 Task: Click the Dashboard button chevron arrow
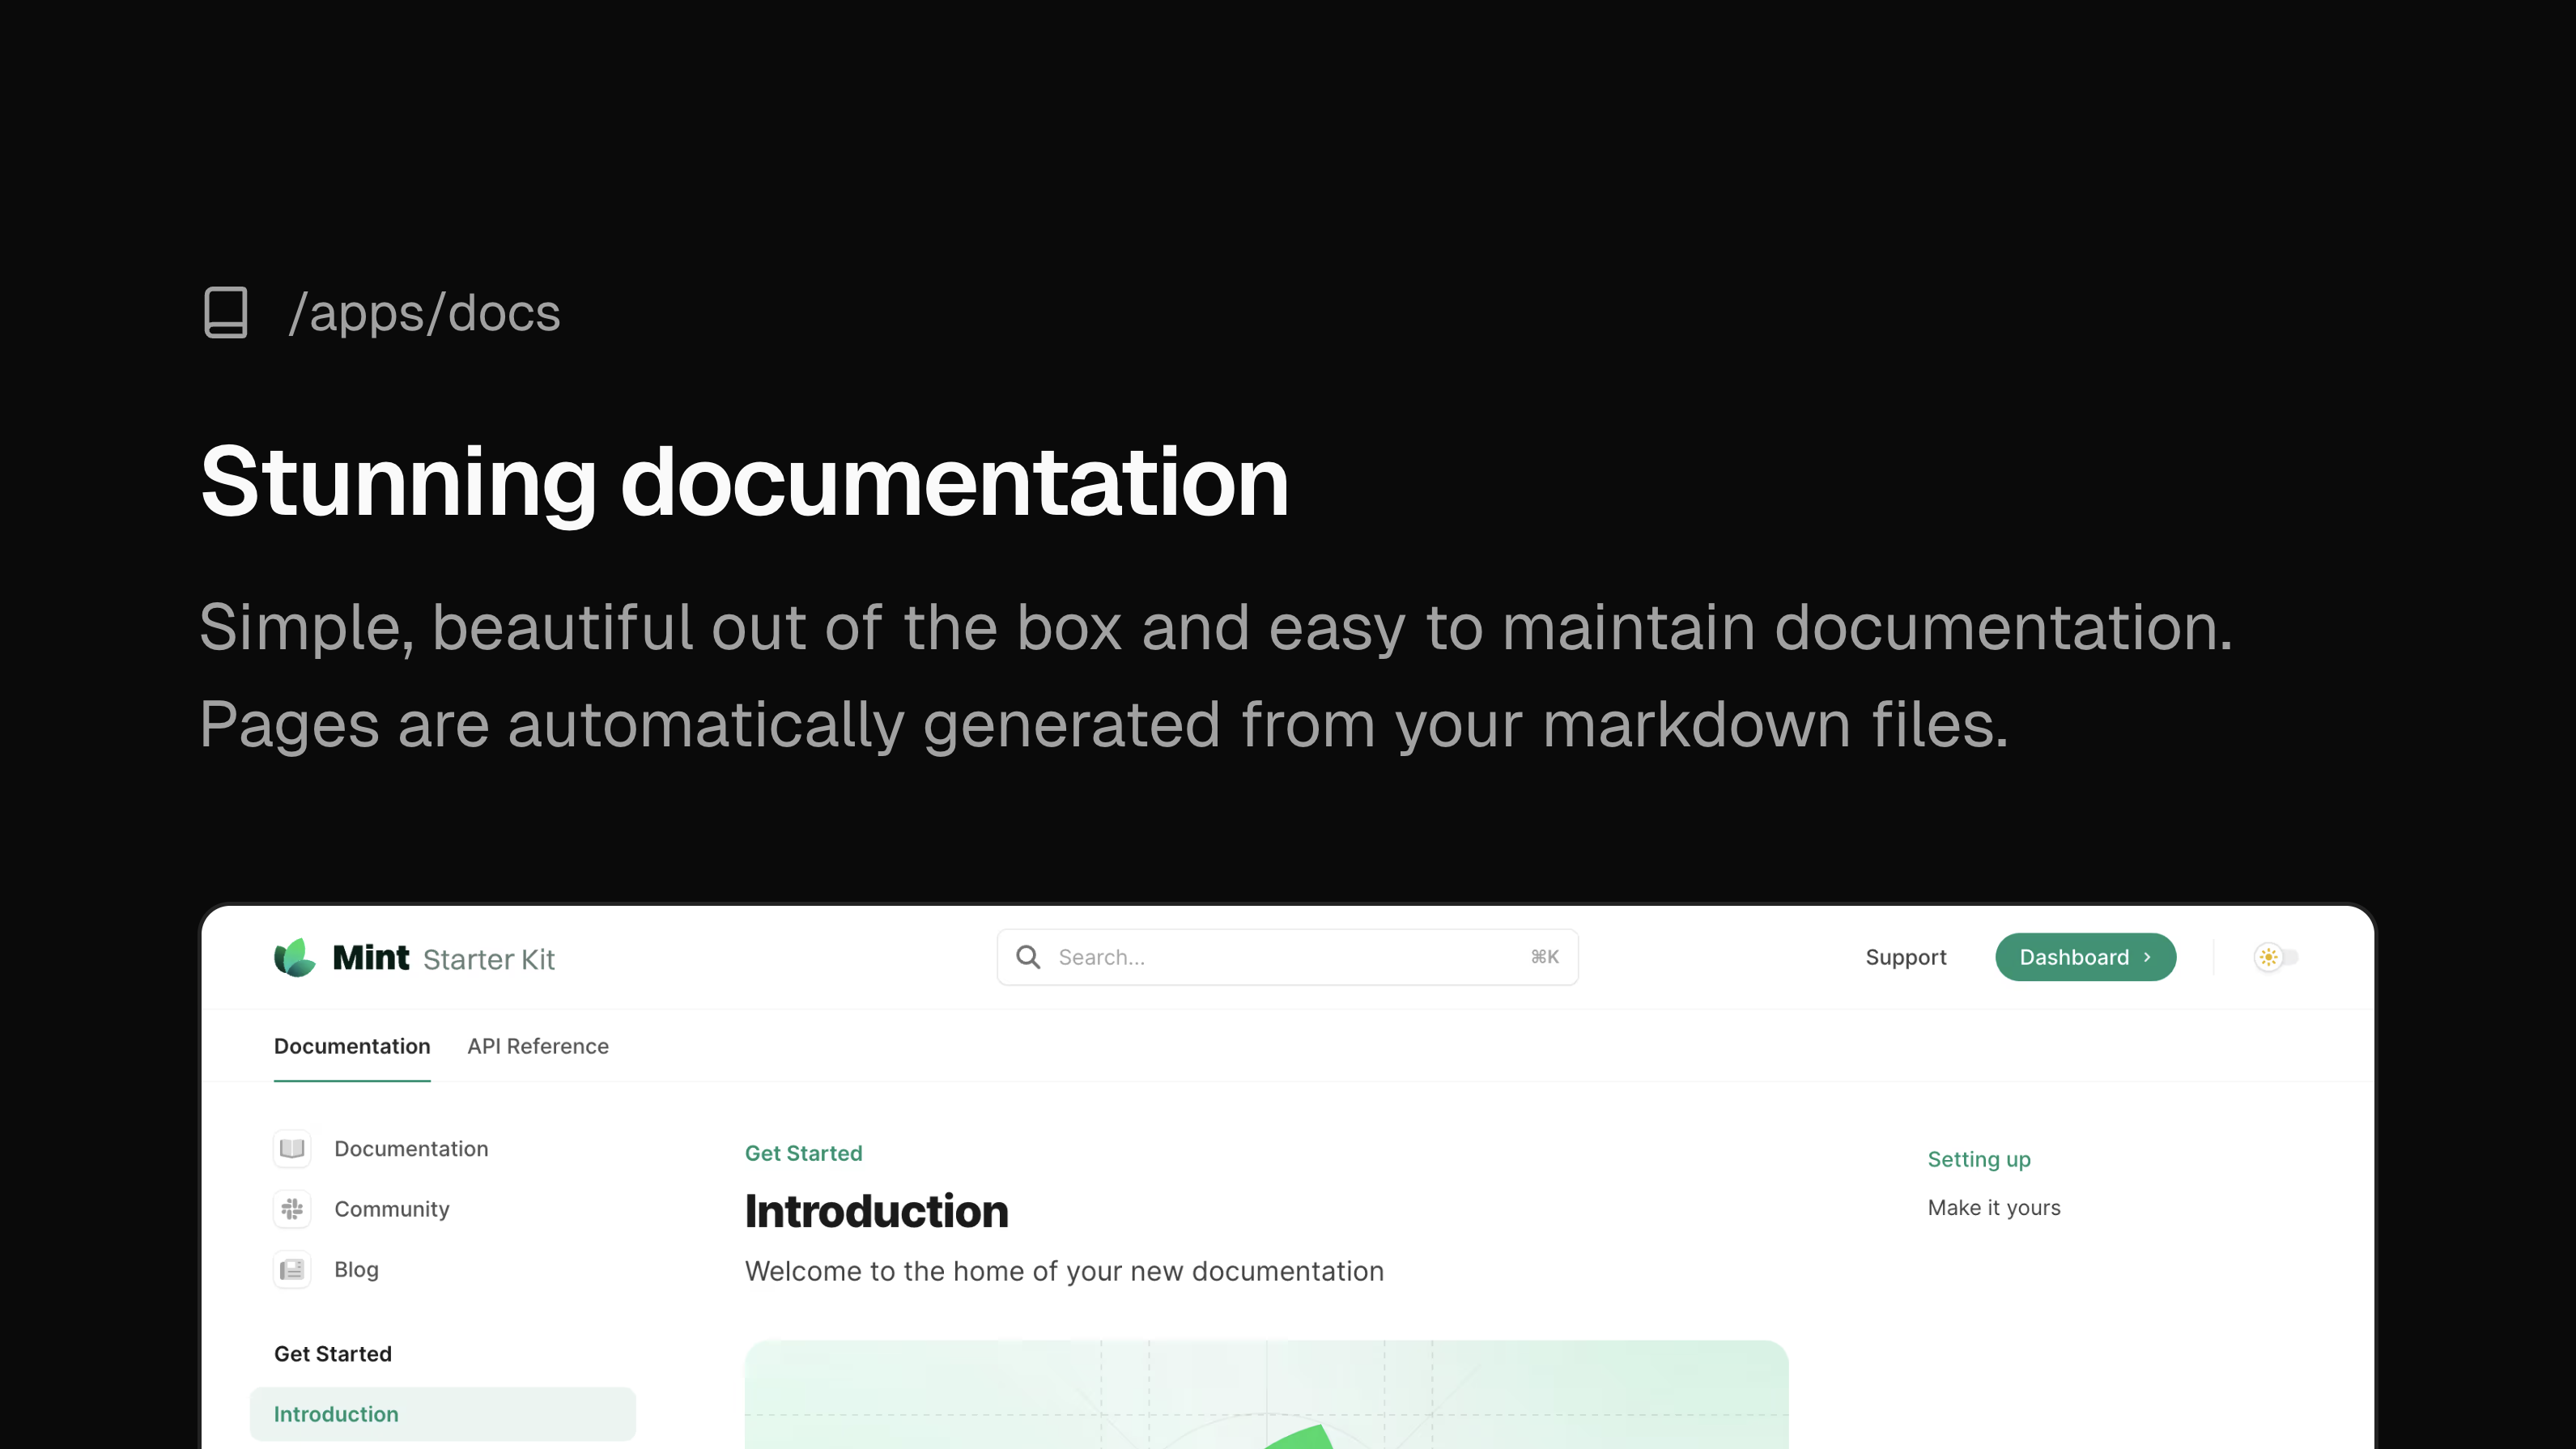coord(2147,957)
